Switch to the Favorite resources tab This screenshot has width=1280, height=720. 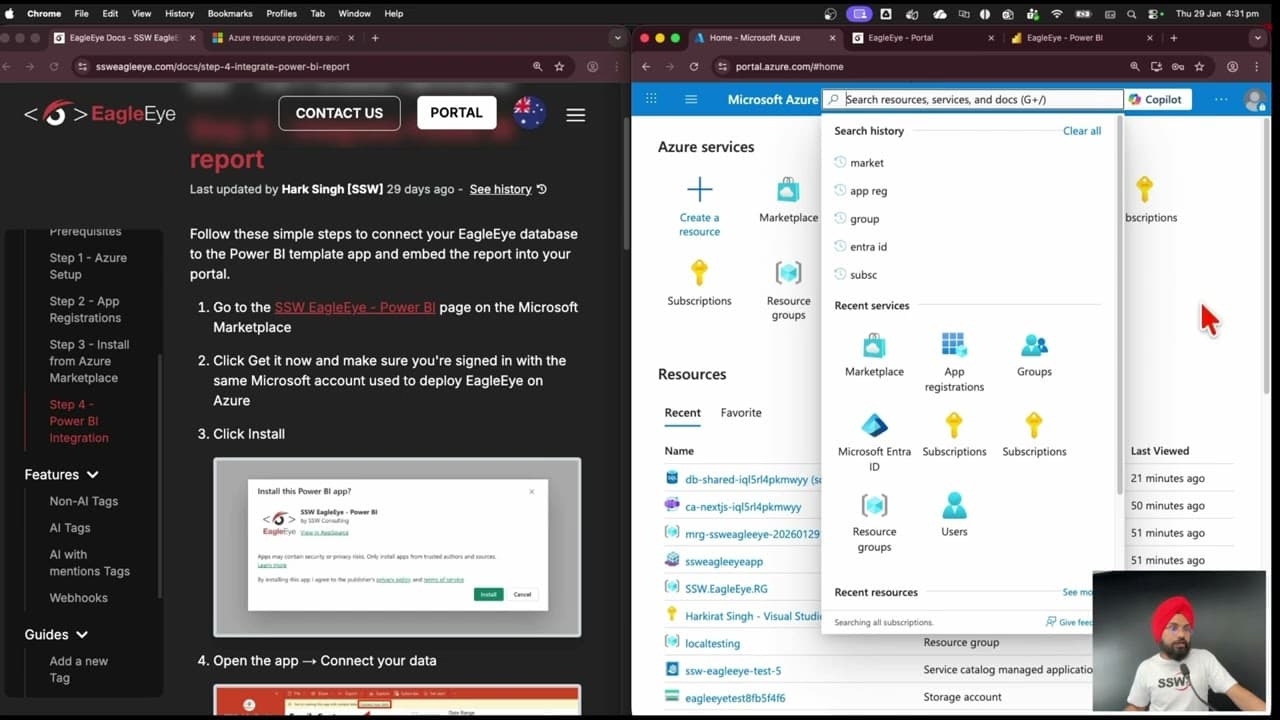coord(740,413)
